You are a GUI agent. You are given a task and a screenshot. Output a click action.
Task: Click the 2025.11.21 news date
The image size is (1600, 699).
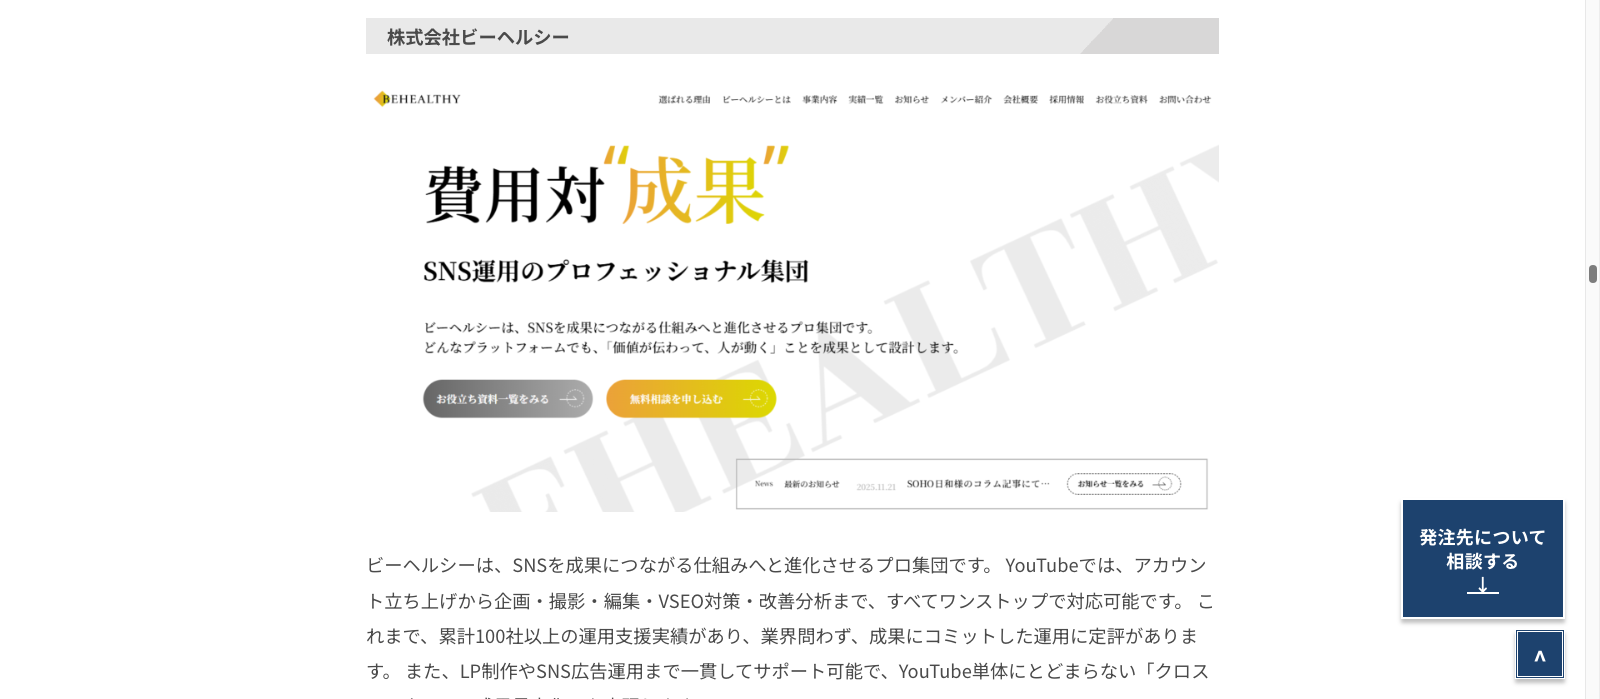tap(876, 487)
